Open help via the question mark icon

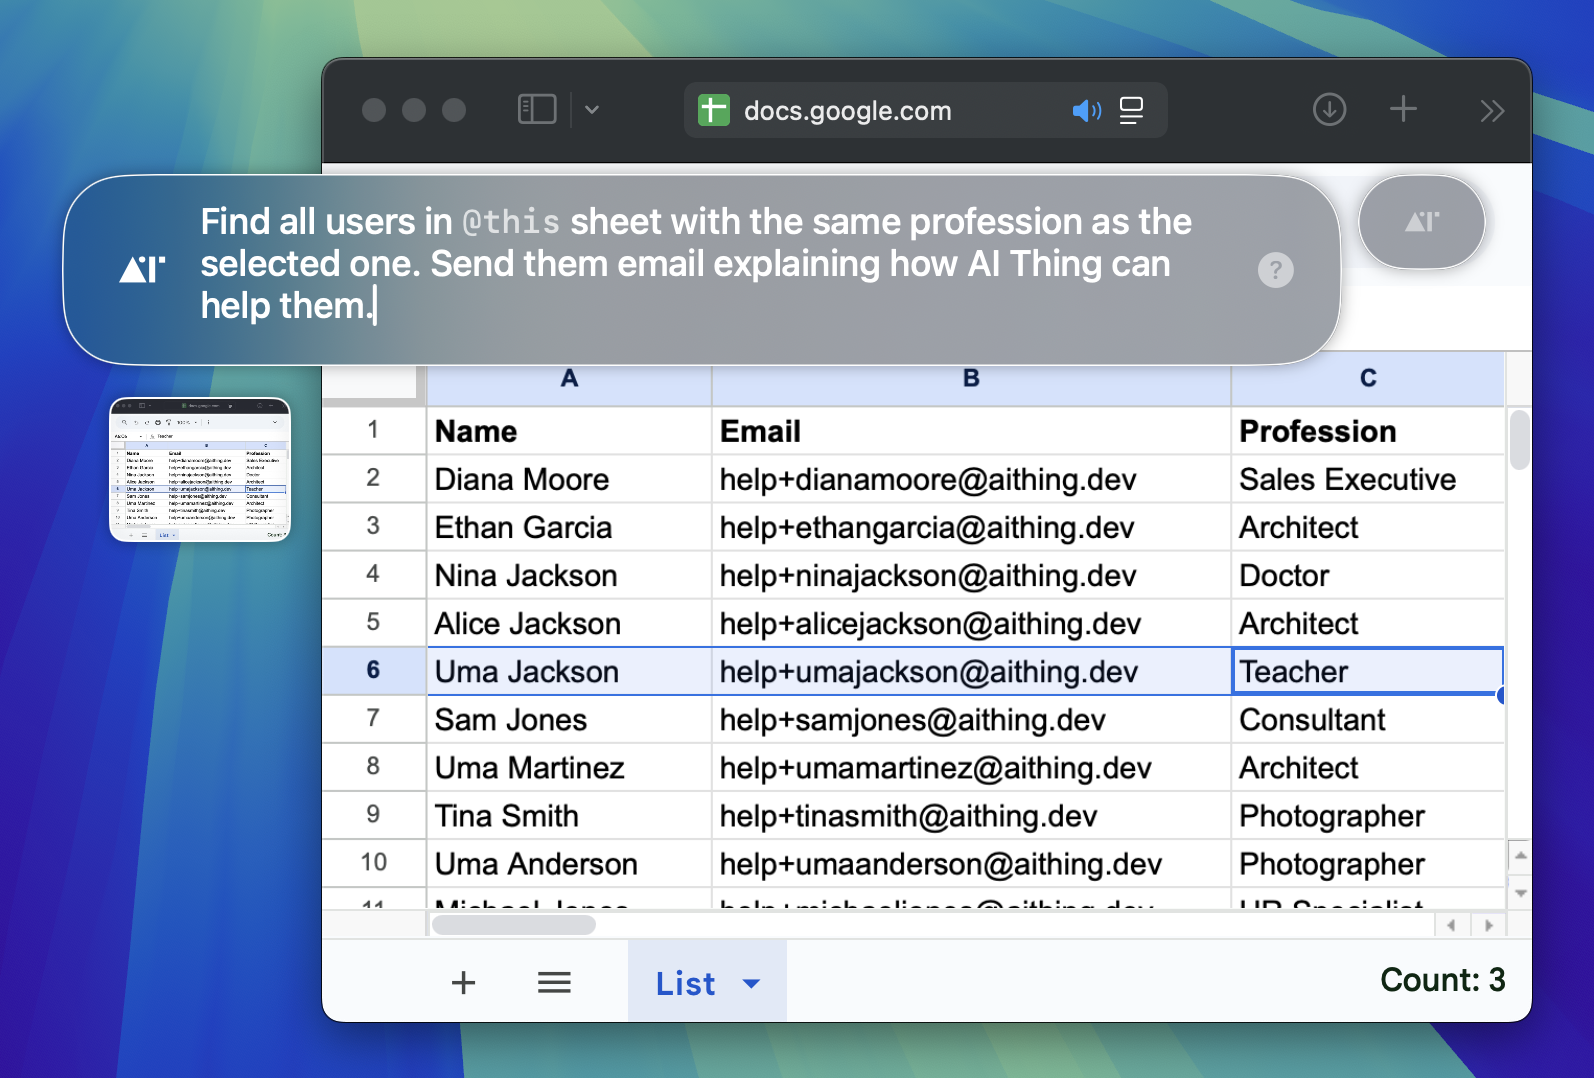click(x=1275, y=270)
